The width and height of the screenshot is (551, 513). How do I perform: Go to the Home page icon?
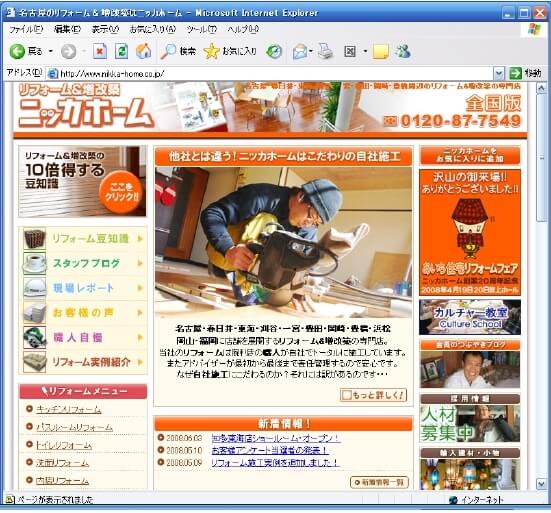click(143, 51)
